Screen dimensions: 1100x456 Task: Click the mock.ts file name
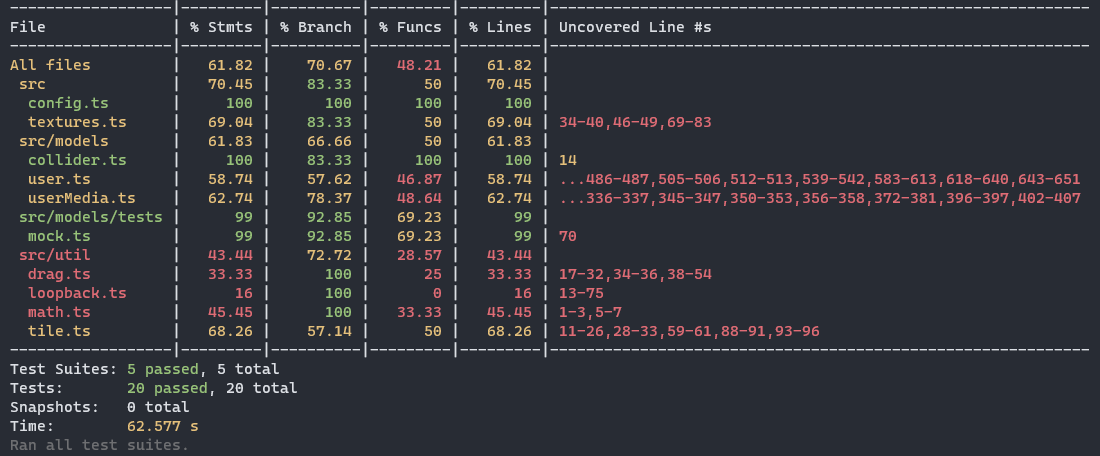tap(59, 236)
